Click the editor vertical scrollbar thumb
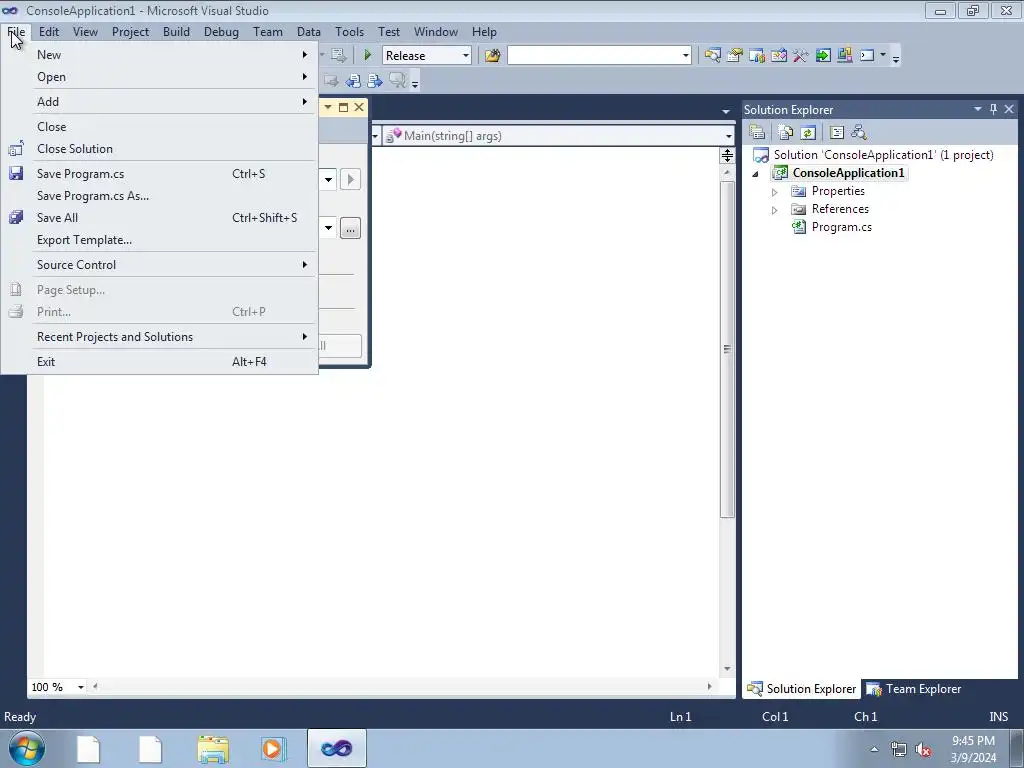 coord(727,349)
